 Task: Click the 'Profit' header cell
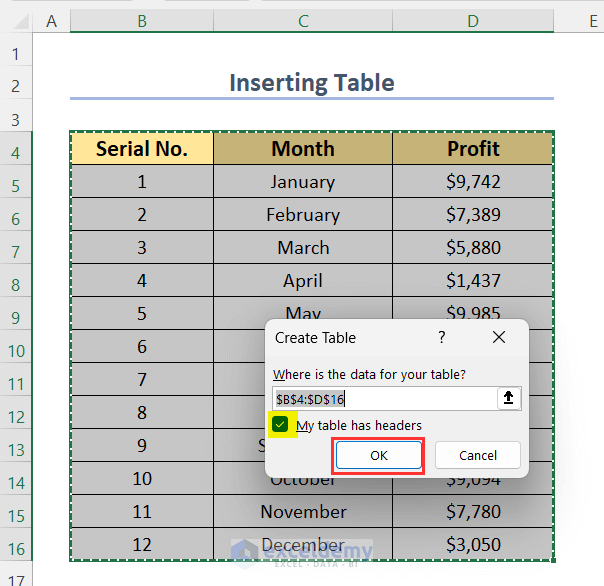[x=473, y=149]
